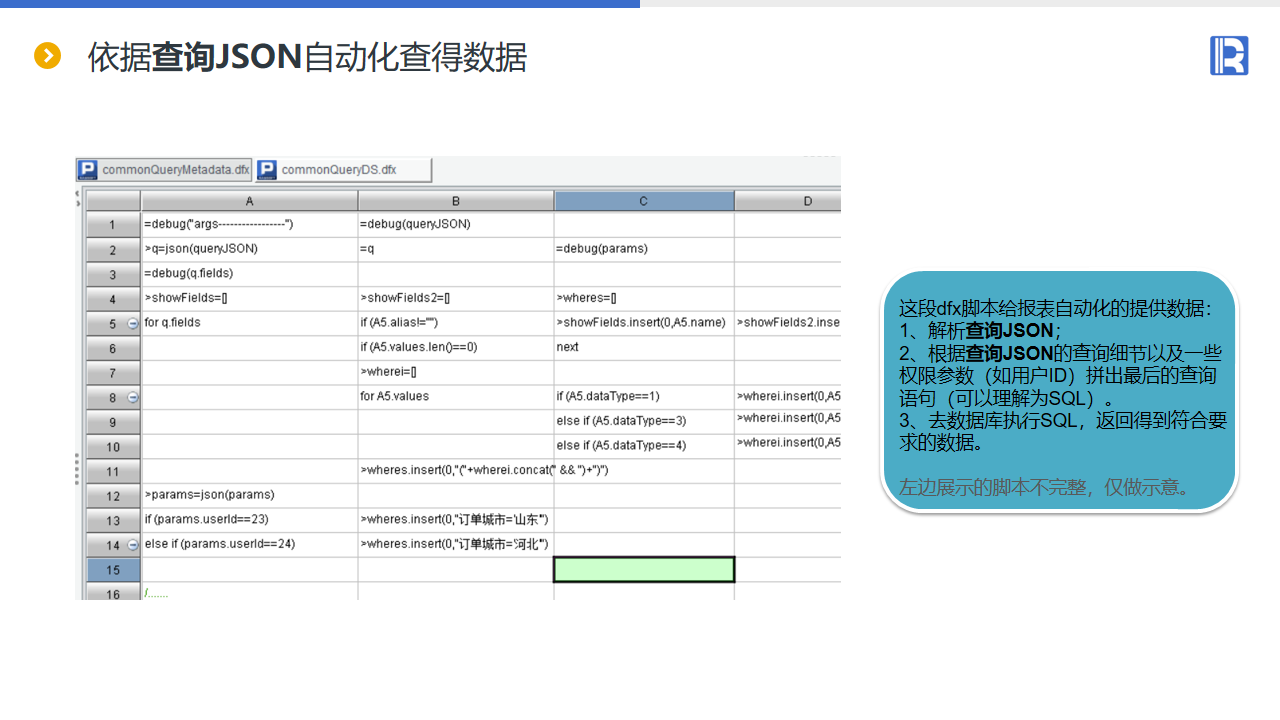The width and height of the screenshot is (1280, 720).
Task: Select the truncated >showFields2.inse cell in column D
Action: 788,323
